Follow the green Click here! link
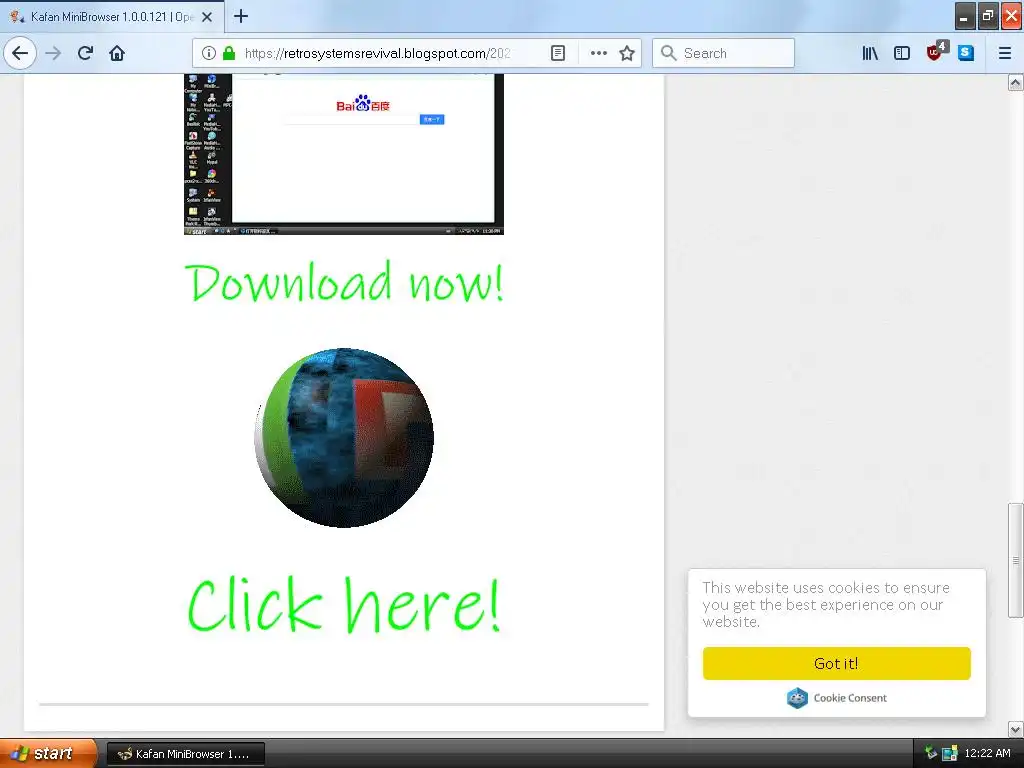Viewport: 1024px width, 768px height. 344,605
